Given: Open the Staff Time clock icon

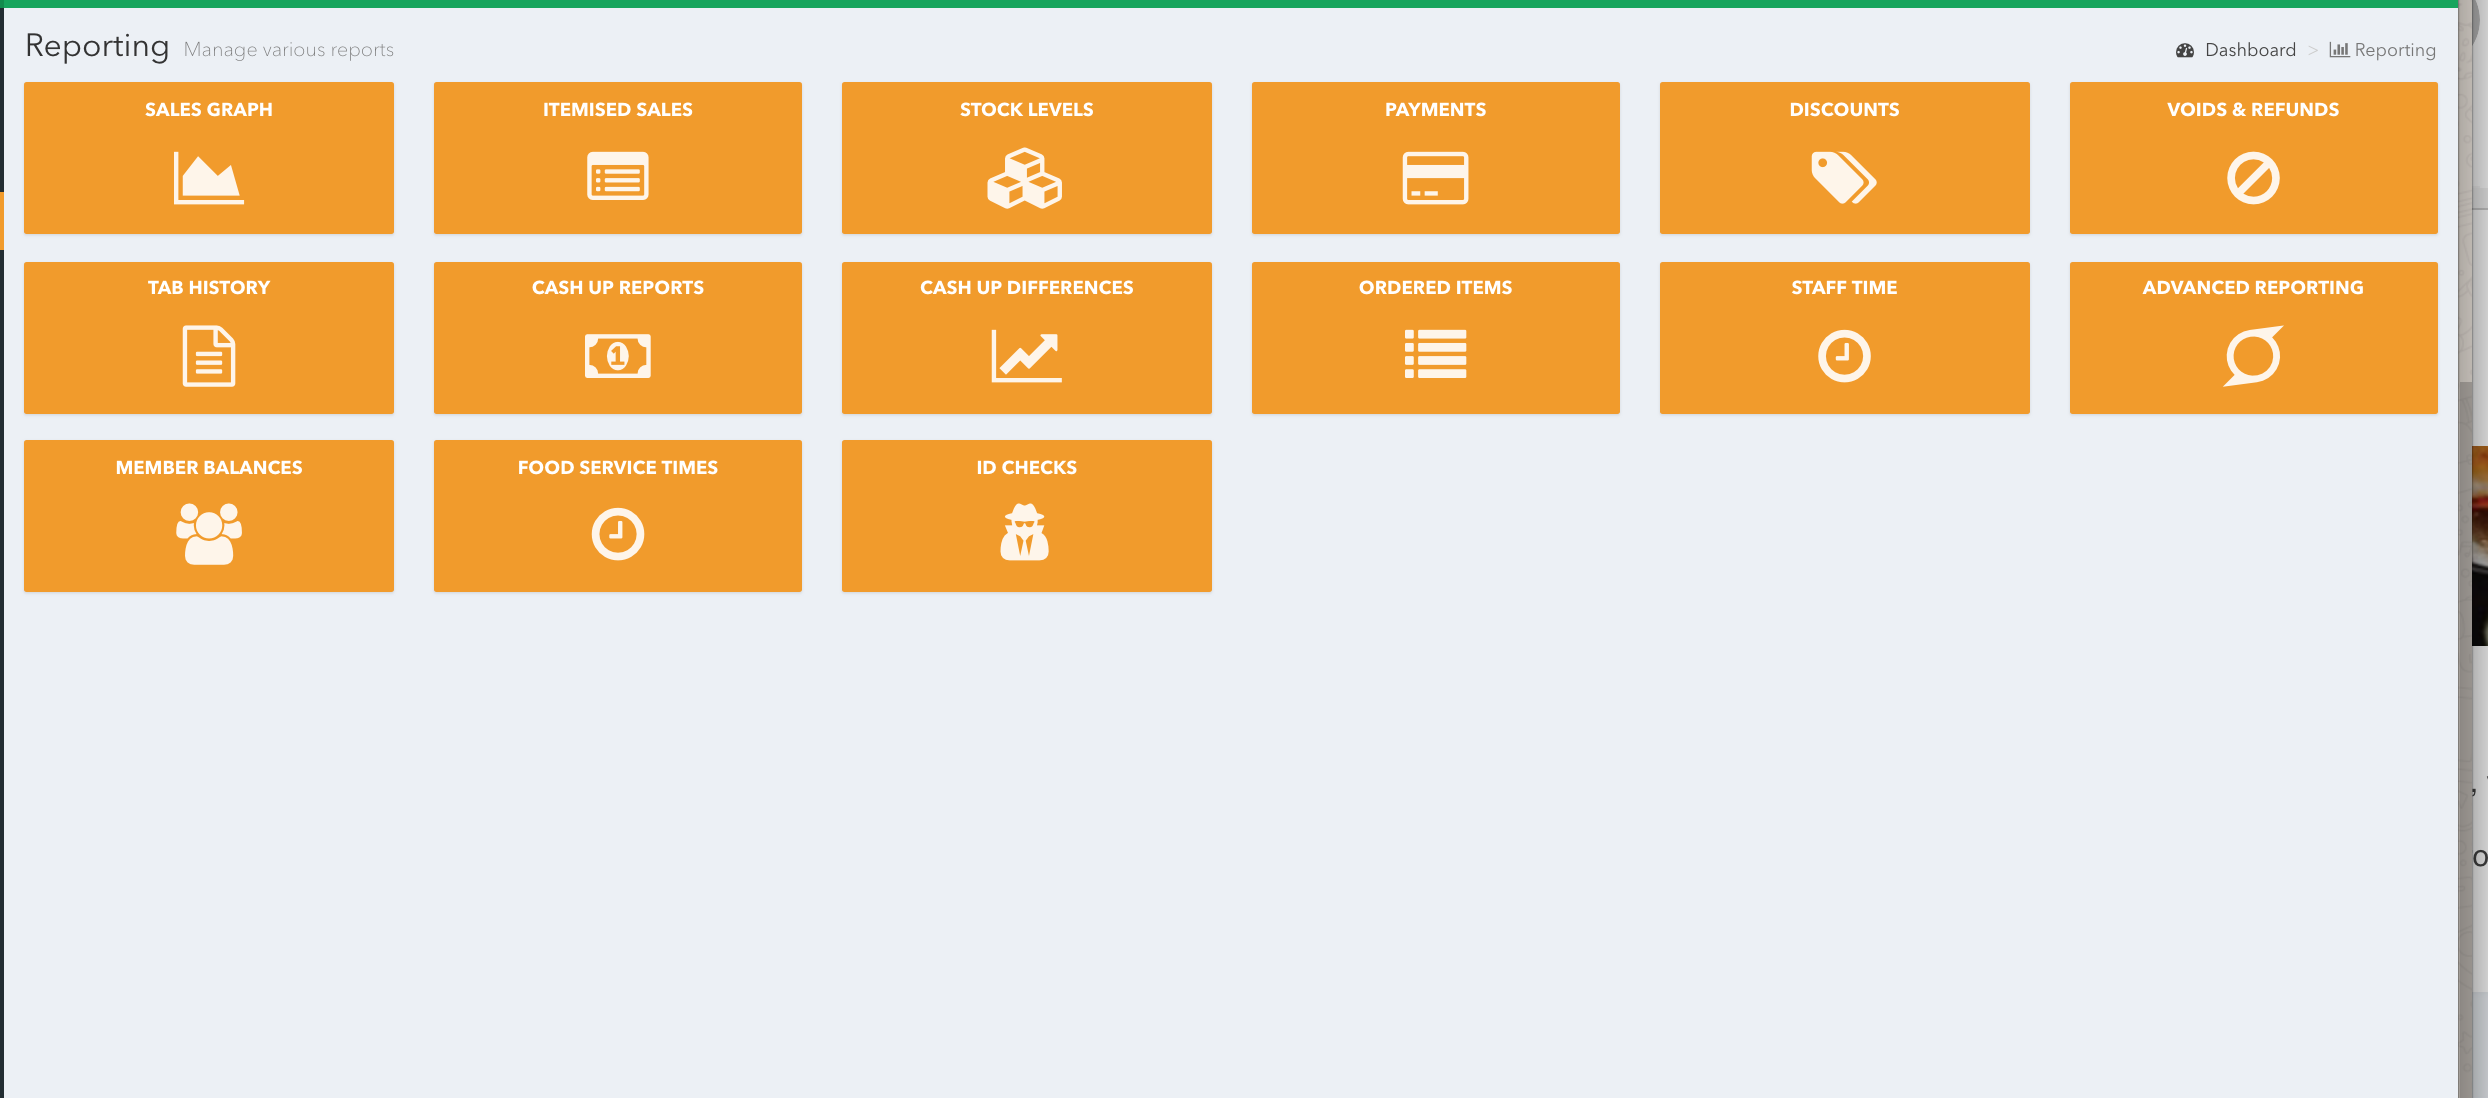Looking at the screenshot, I should click(x=1843, y=356).
